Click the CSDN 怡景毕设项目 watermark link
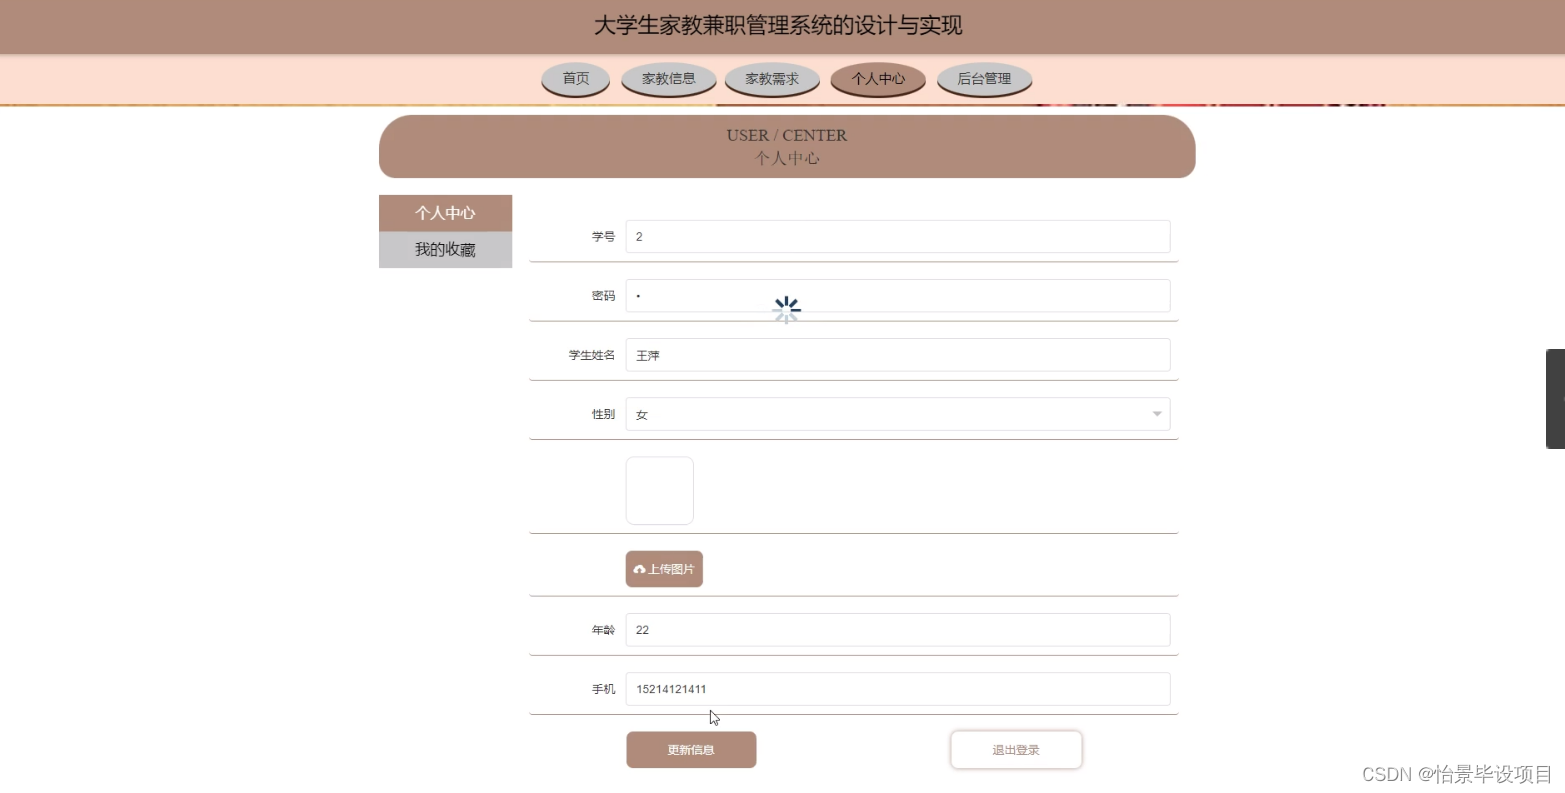1565x793 pixels. [1455, 773]
